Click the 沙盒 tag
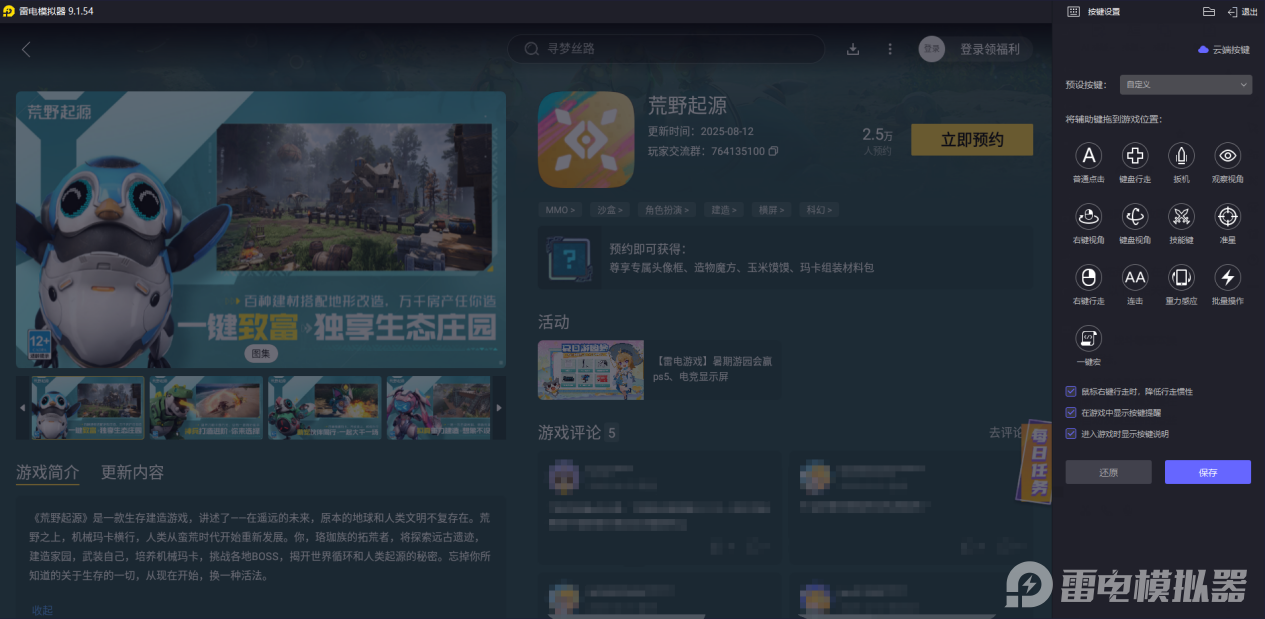The image size is (1265, 619). click(x=609, y=210)
